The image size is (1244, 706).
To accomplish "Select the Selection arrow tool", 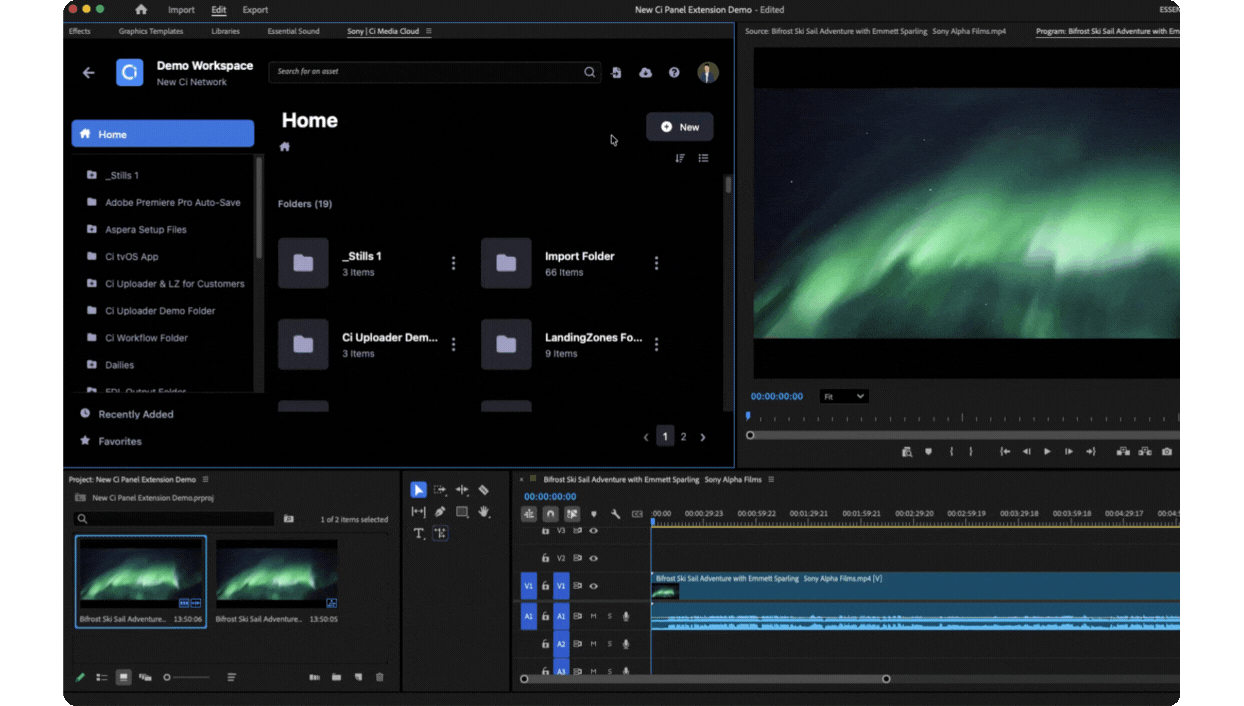I will (x=418, y=490).
